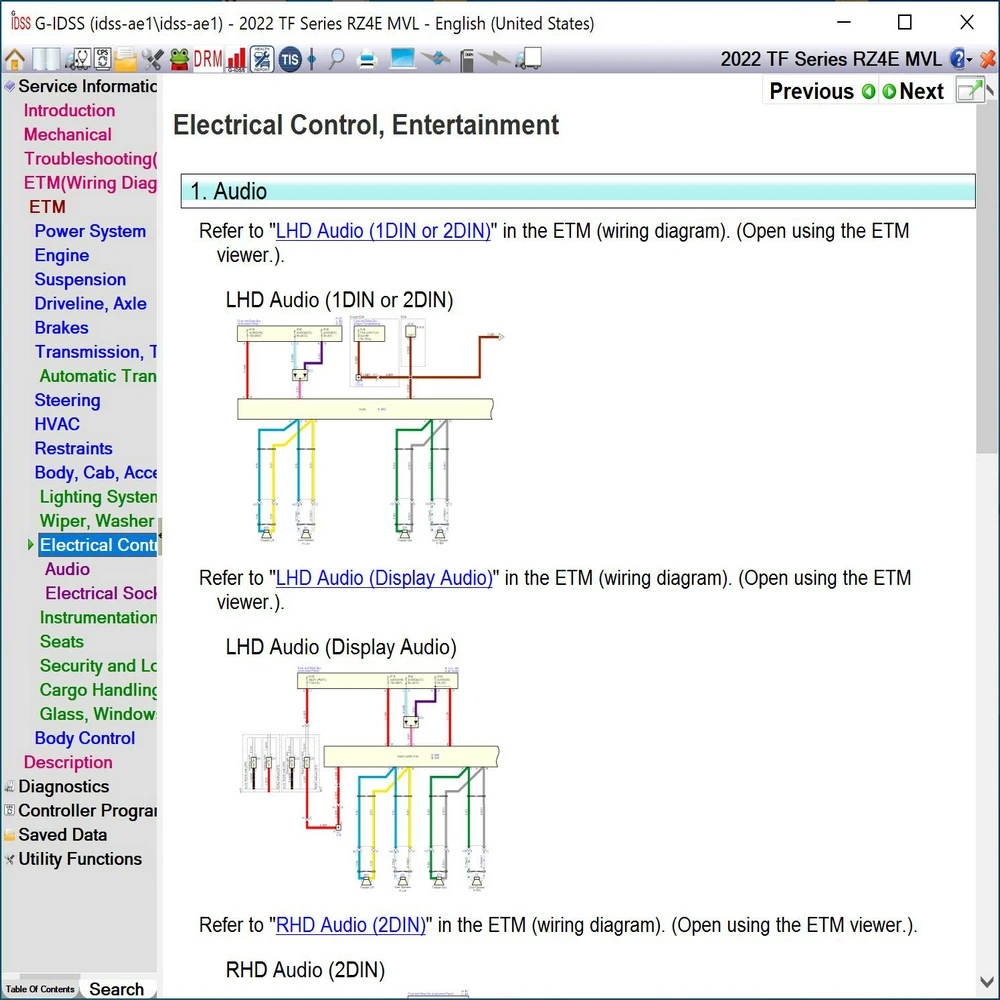Open the blue help question mark icon

click(957, 59)
